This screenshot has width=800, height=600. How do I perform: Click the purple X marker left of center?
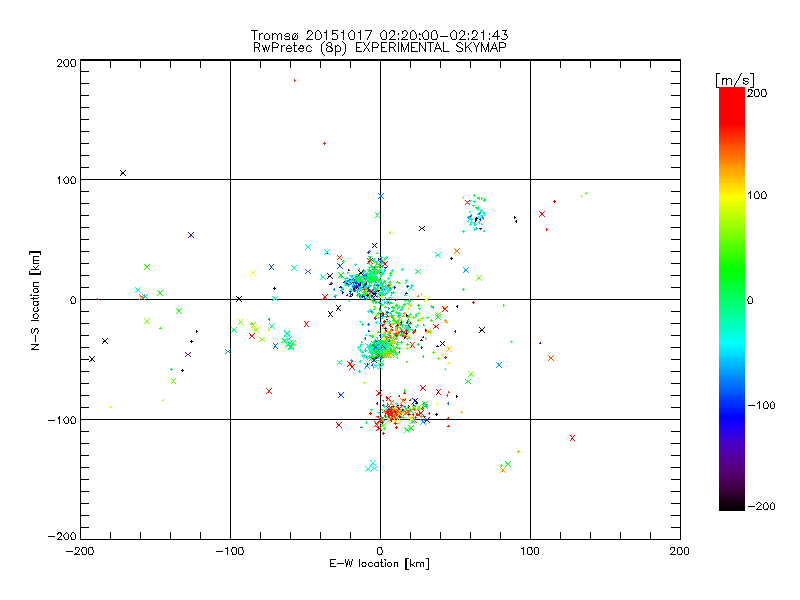191,235
